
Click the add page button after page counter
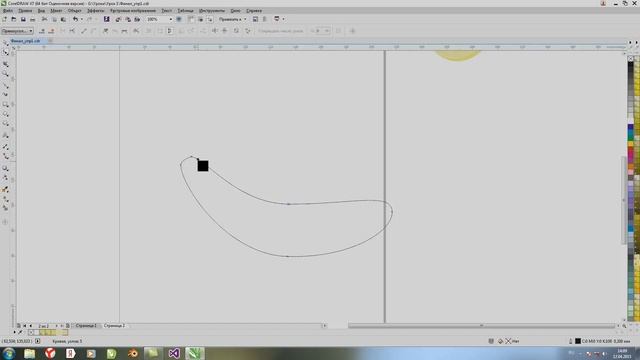click(x=68, y=326)
